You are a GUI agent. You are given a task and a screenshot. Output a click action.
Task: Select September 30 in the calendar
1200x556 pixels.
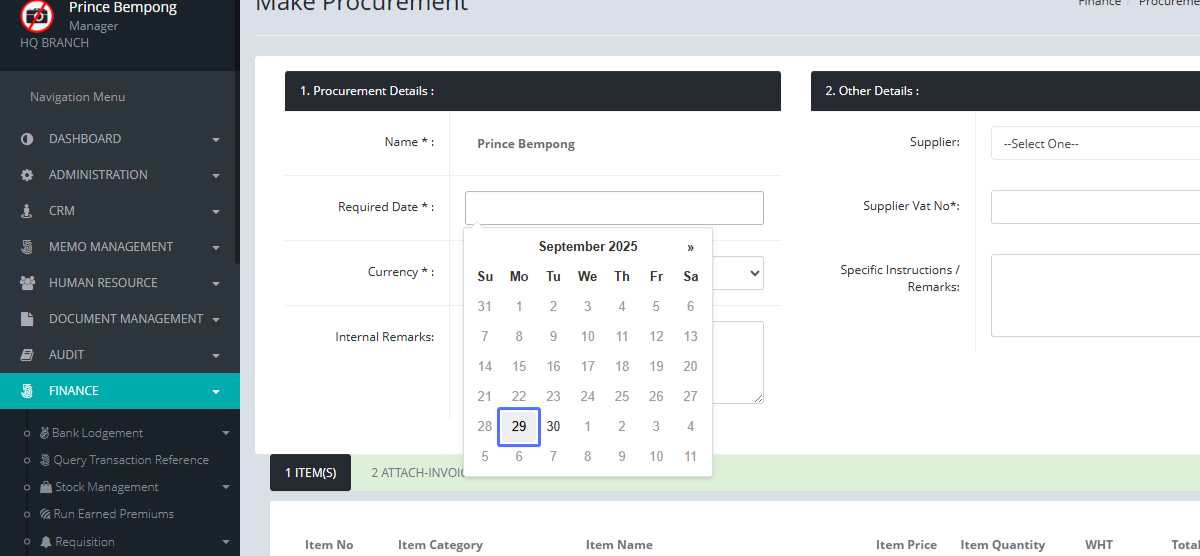coord(553,426)
